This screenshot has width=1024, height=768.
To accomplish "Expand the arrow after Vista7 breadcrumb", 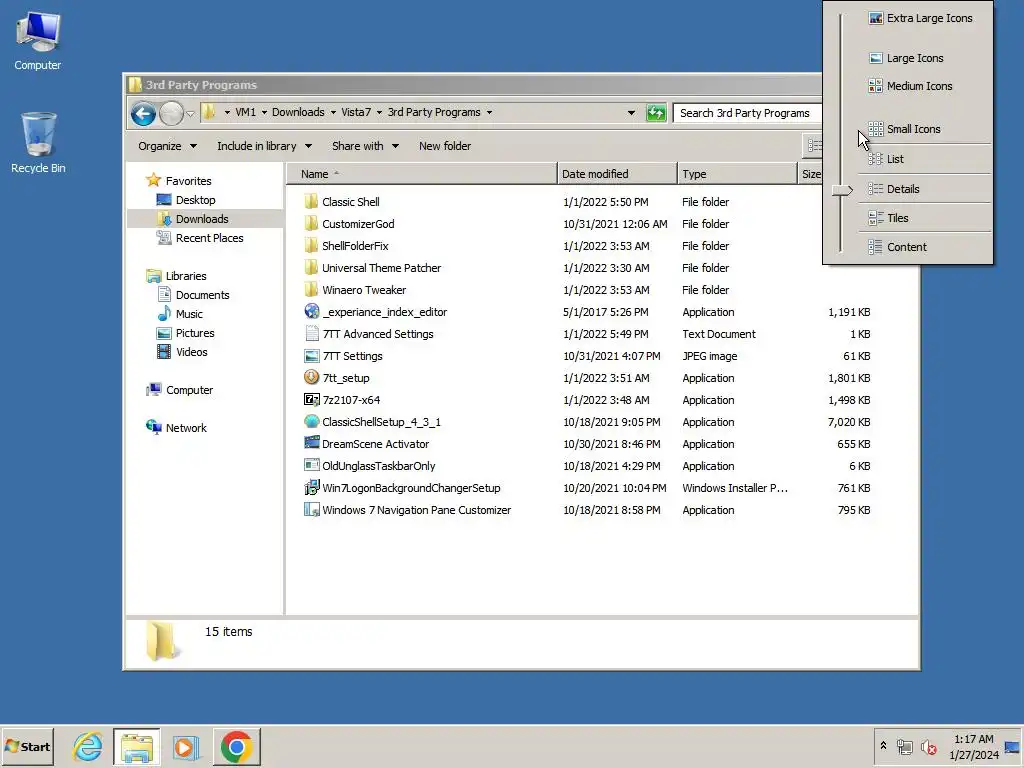I will coord(379,112).
